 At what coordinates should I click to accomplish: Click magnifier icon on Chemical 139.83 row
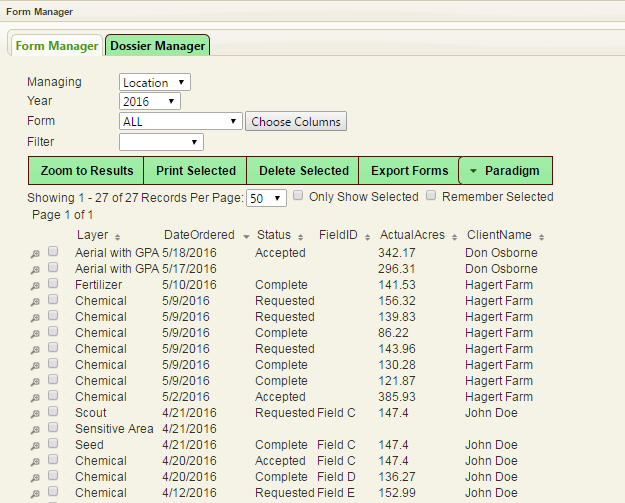(x=35, y=318)
